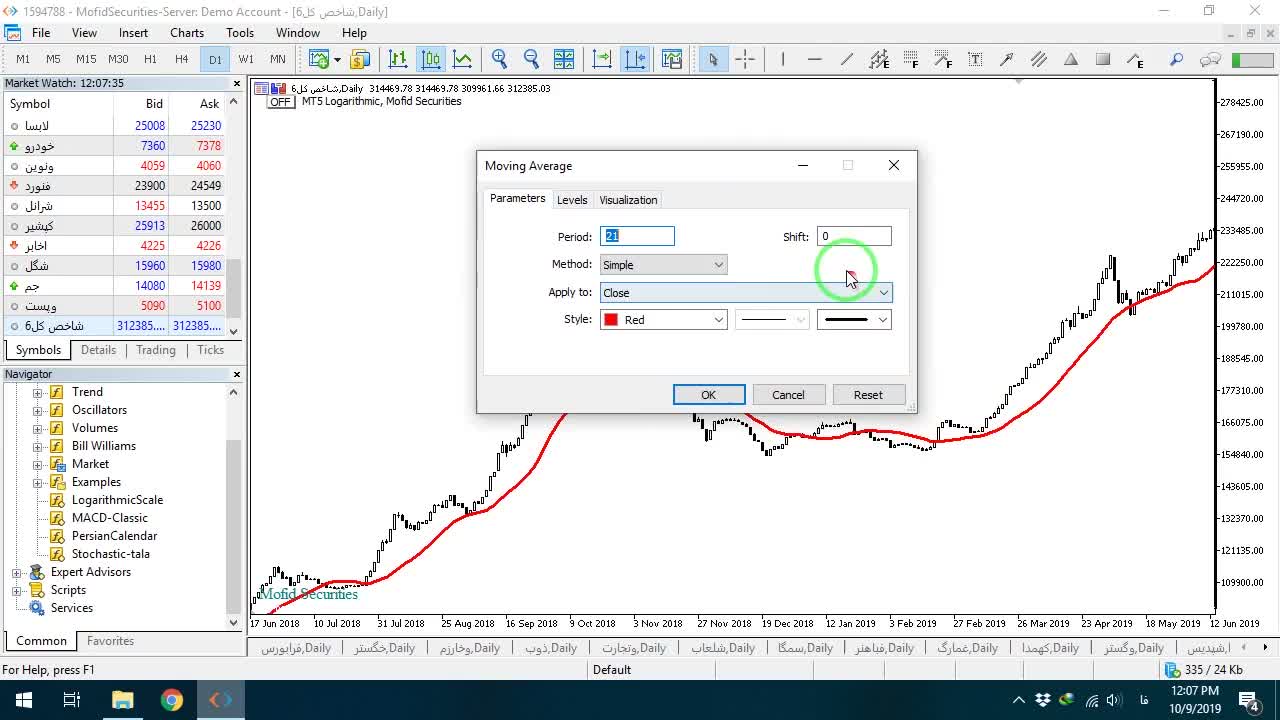Open the Google Chrome taskbar icon
The width and height of the screenshot is (1280, 720).
(172, 700)
